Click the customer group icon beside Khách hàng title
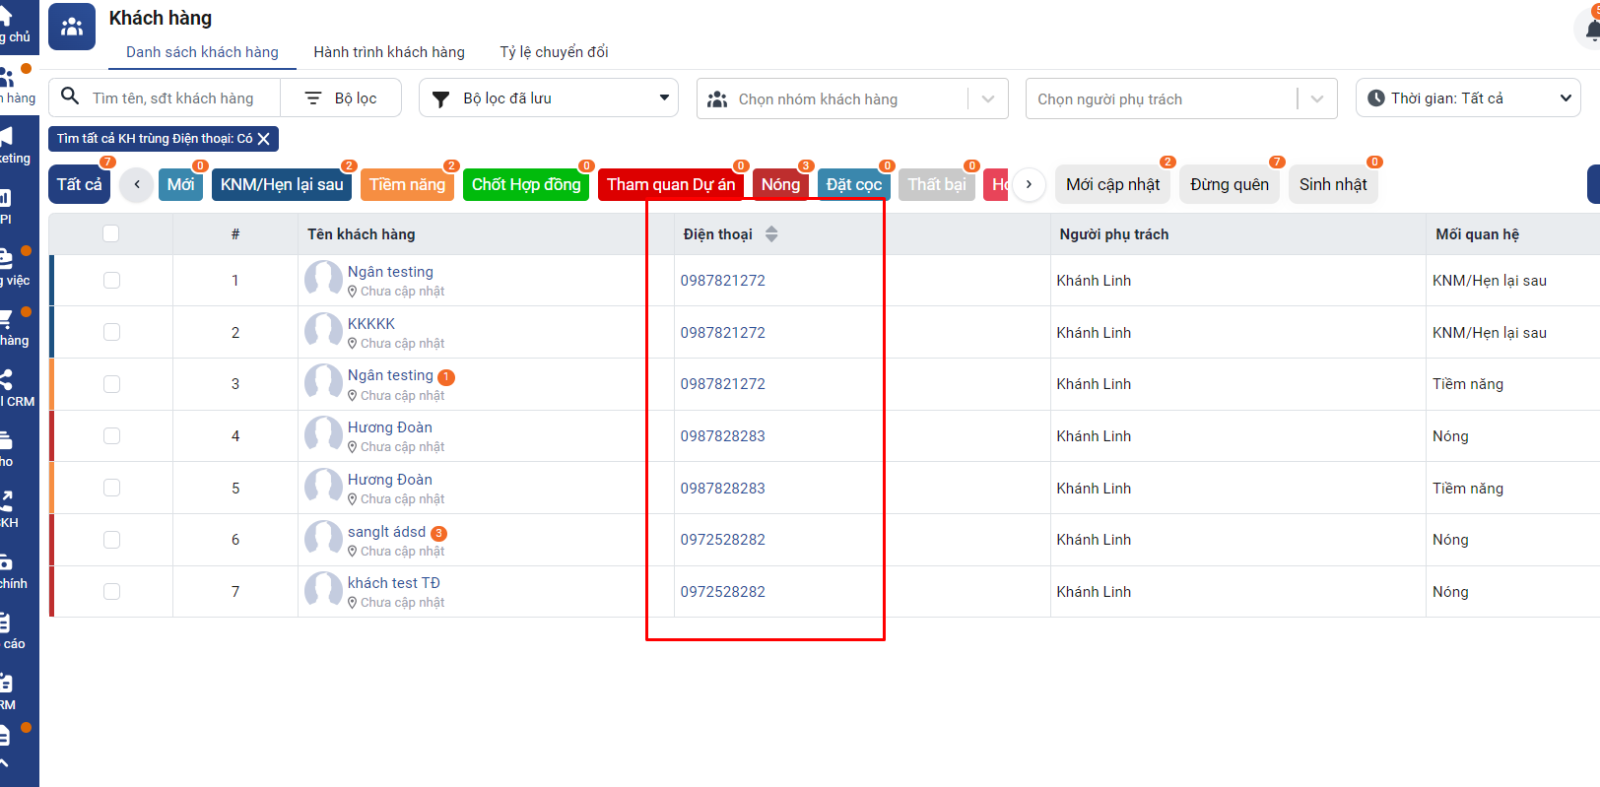Image resolution: width=1600 pixels, height=787 pixels. (72, 27)
